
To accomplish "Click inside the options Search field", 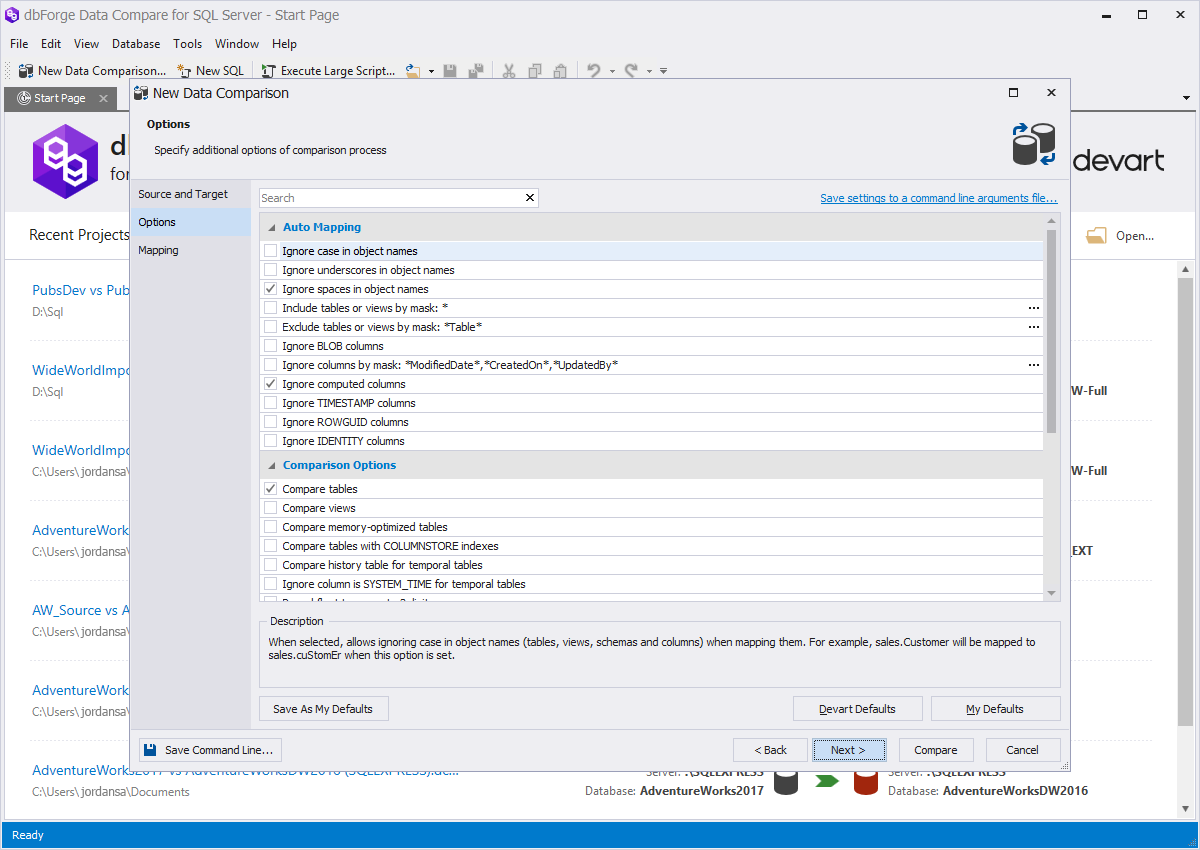I will click(390, 197).
